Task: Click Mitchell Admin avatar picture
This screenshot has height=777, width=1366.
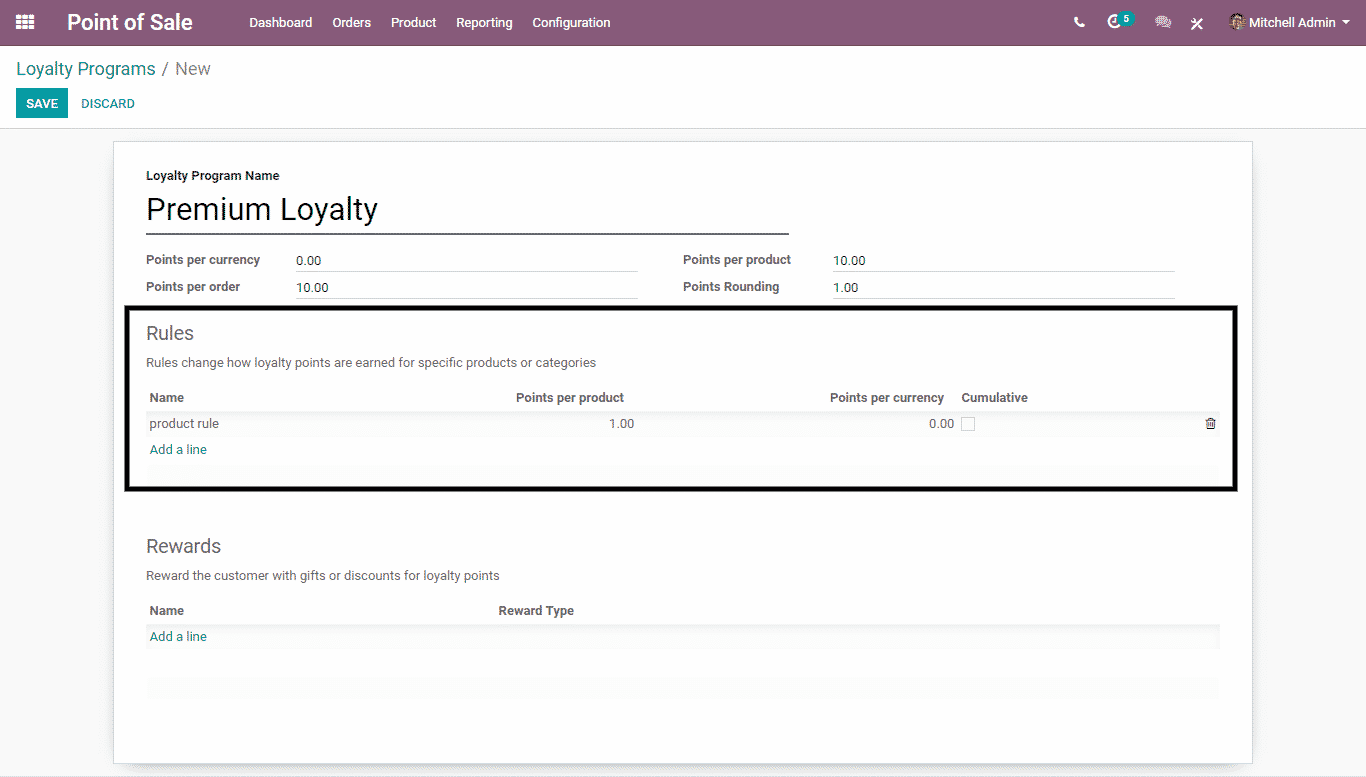Action: pos(1237,22)
